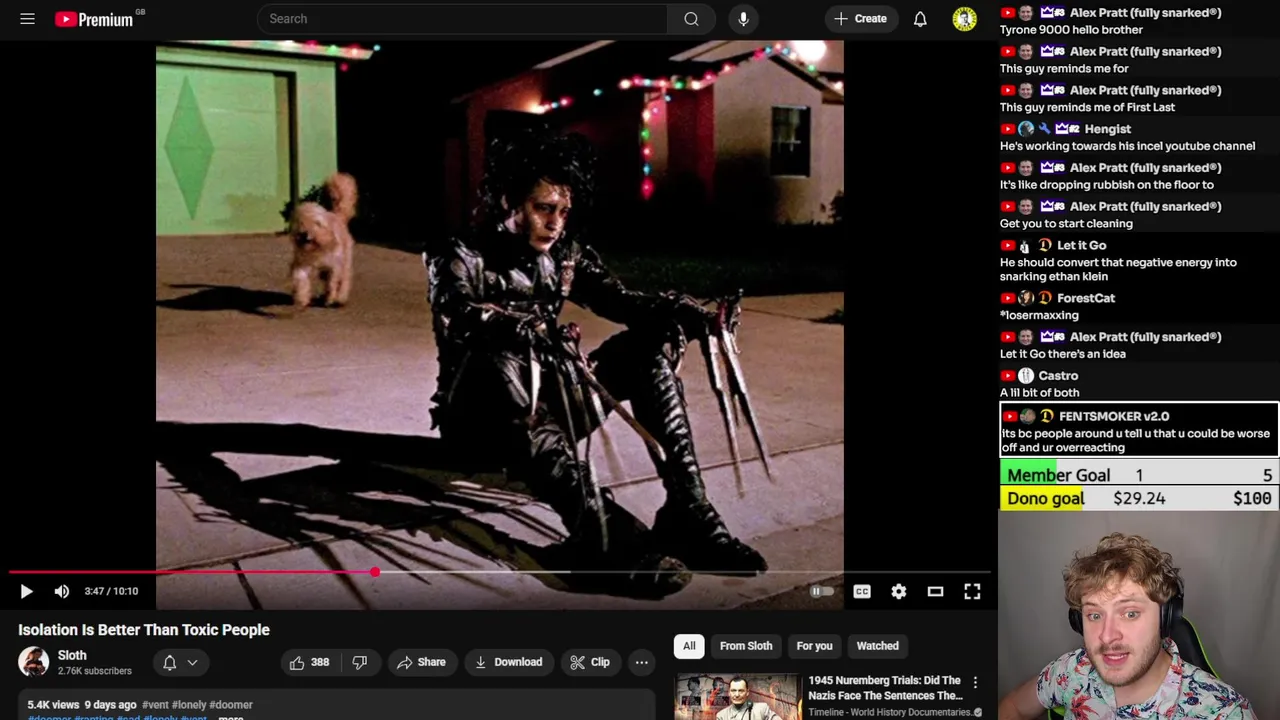Click Hengist chat username
Viewport: 1280px width, 720px height.
1107,129
